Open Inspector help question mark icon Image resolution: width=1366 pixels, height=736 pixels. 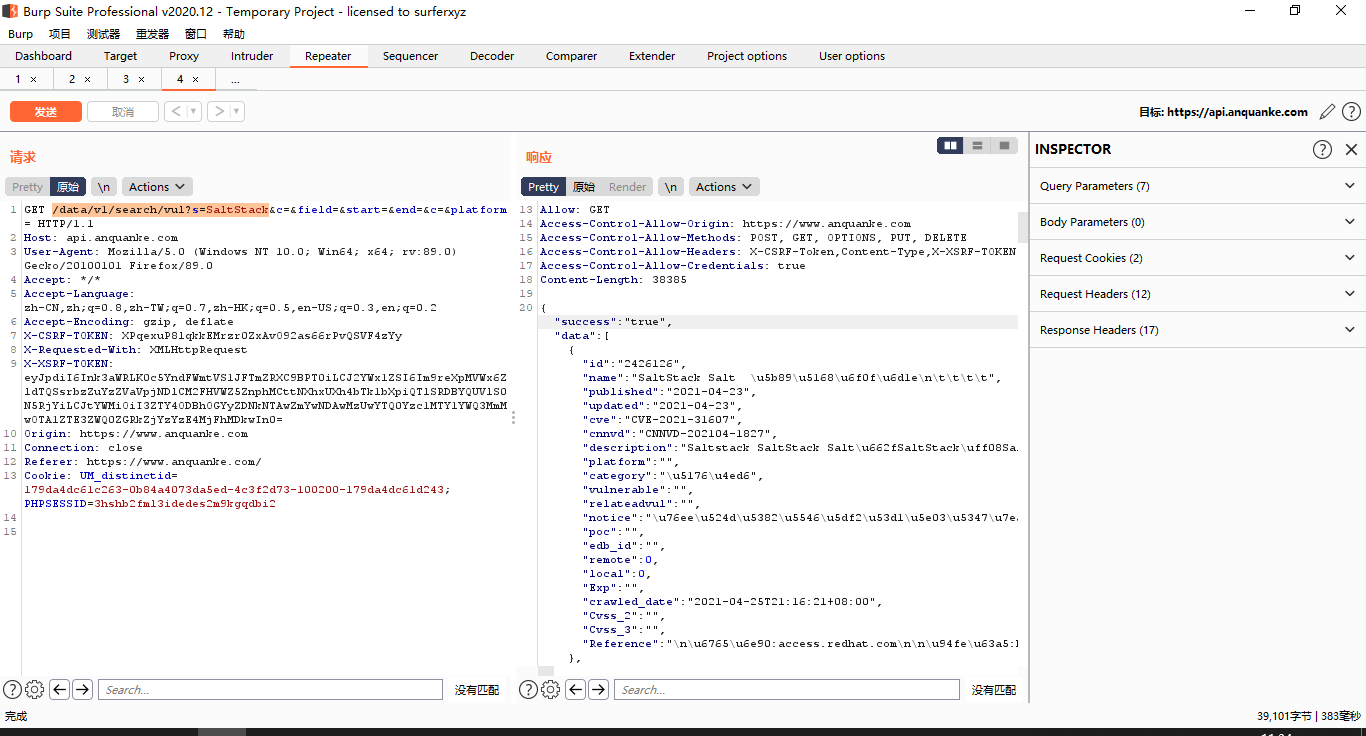1322,149
